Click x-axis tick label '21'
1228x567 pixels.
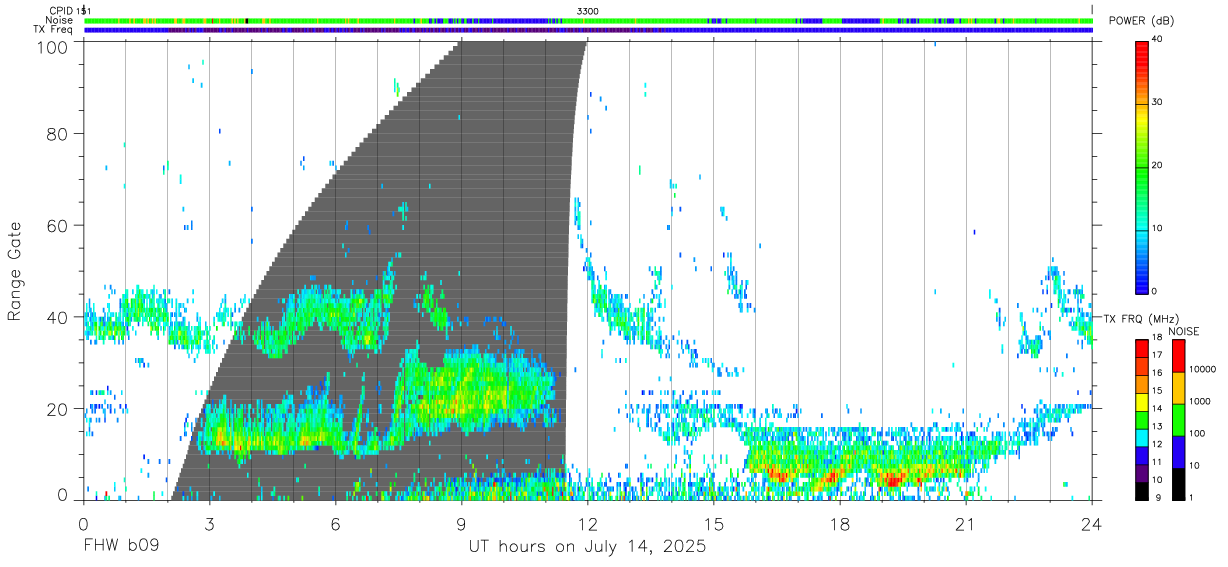[x=966, y=524]
